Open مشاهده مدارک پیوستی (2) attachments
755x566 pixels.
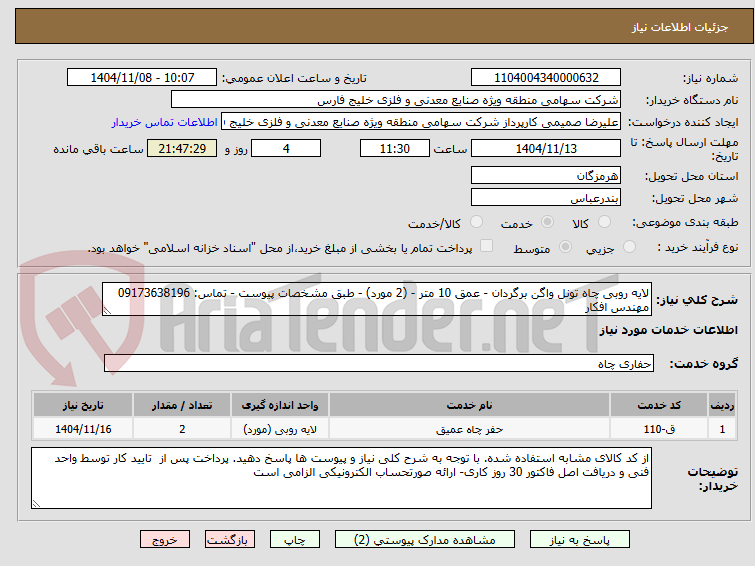click(425, 540)
